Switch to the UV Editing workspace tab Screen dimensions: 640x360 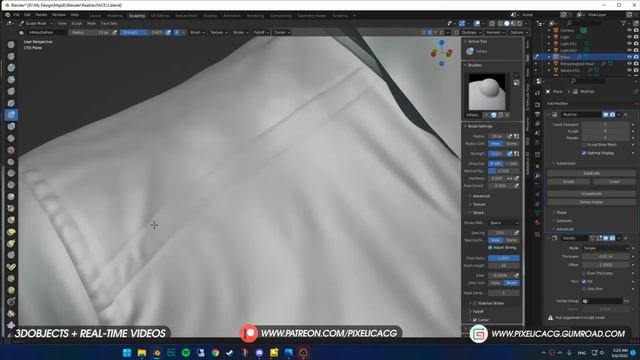pyautogui.click(x=160, y=16)
